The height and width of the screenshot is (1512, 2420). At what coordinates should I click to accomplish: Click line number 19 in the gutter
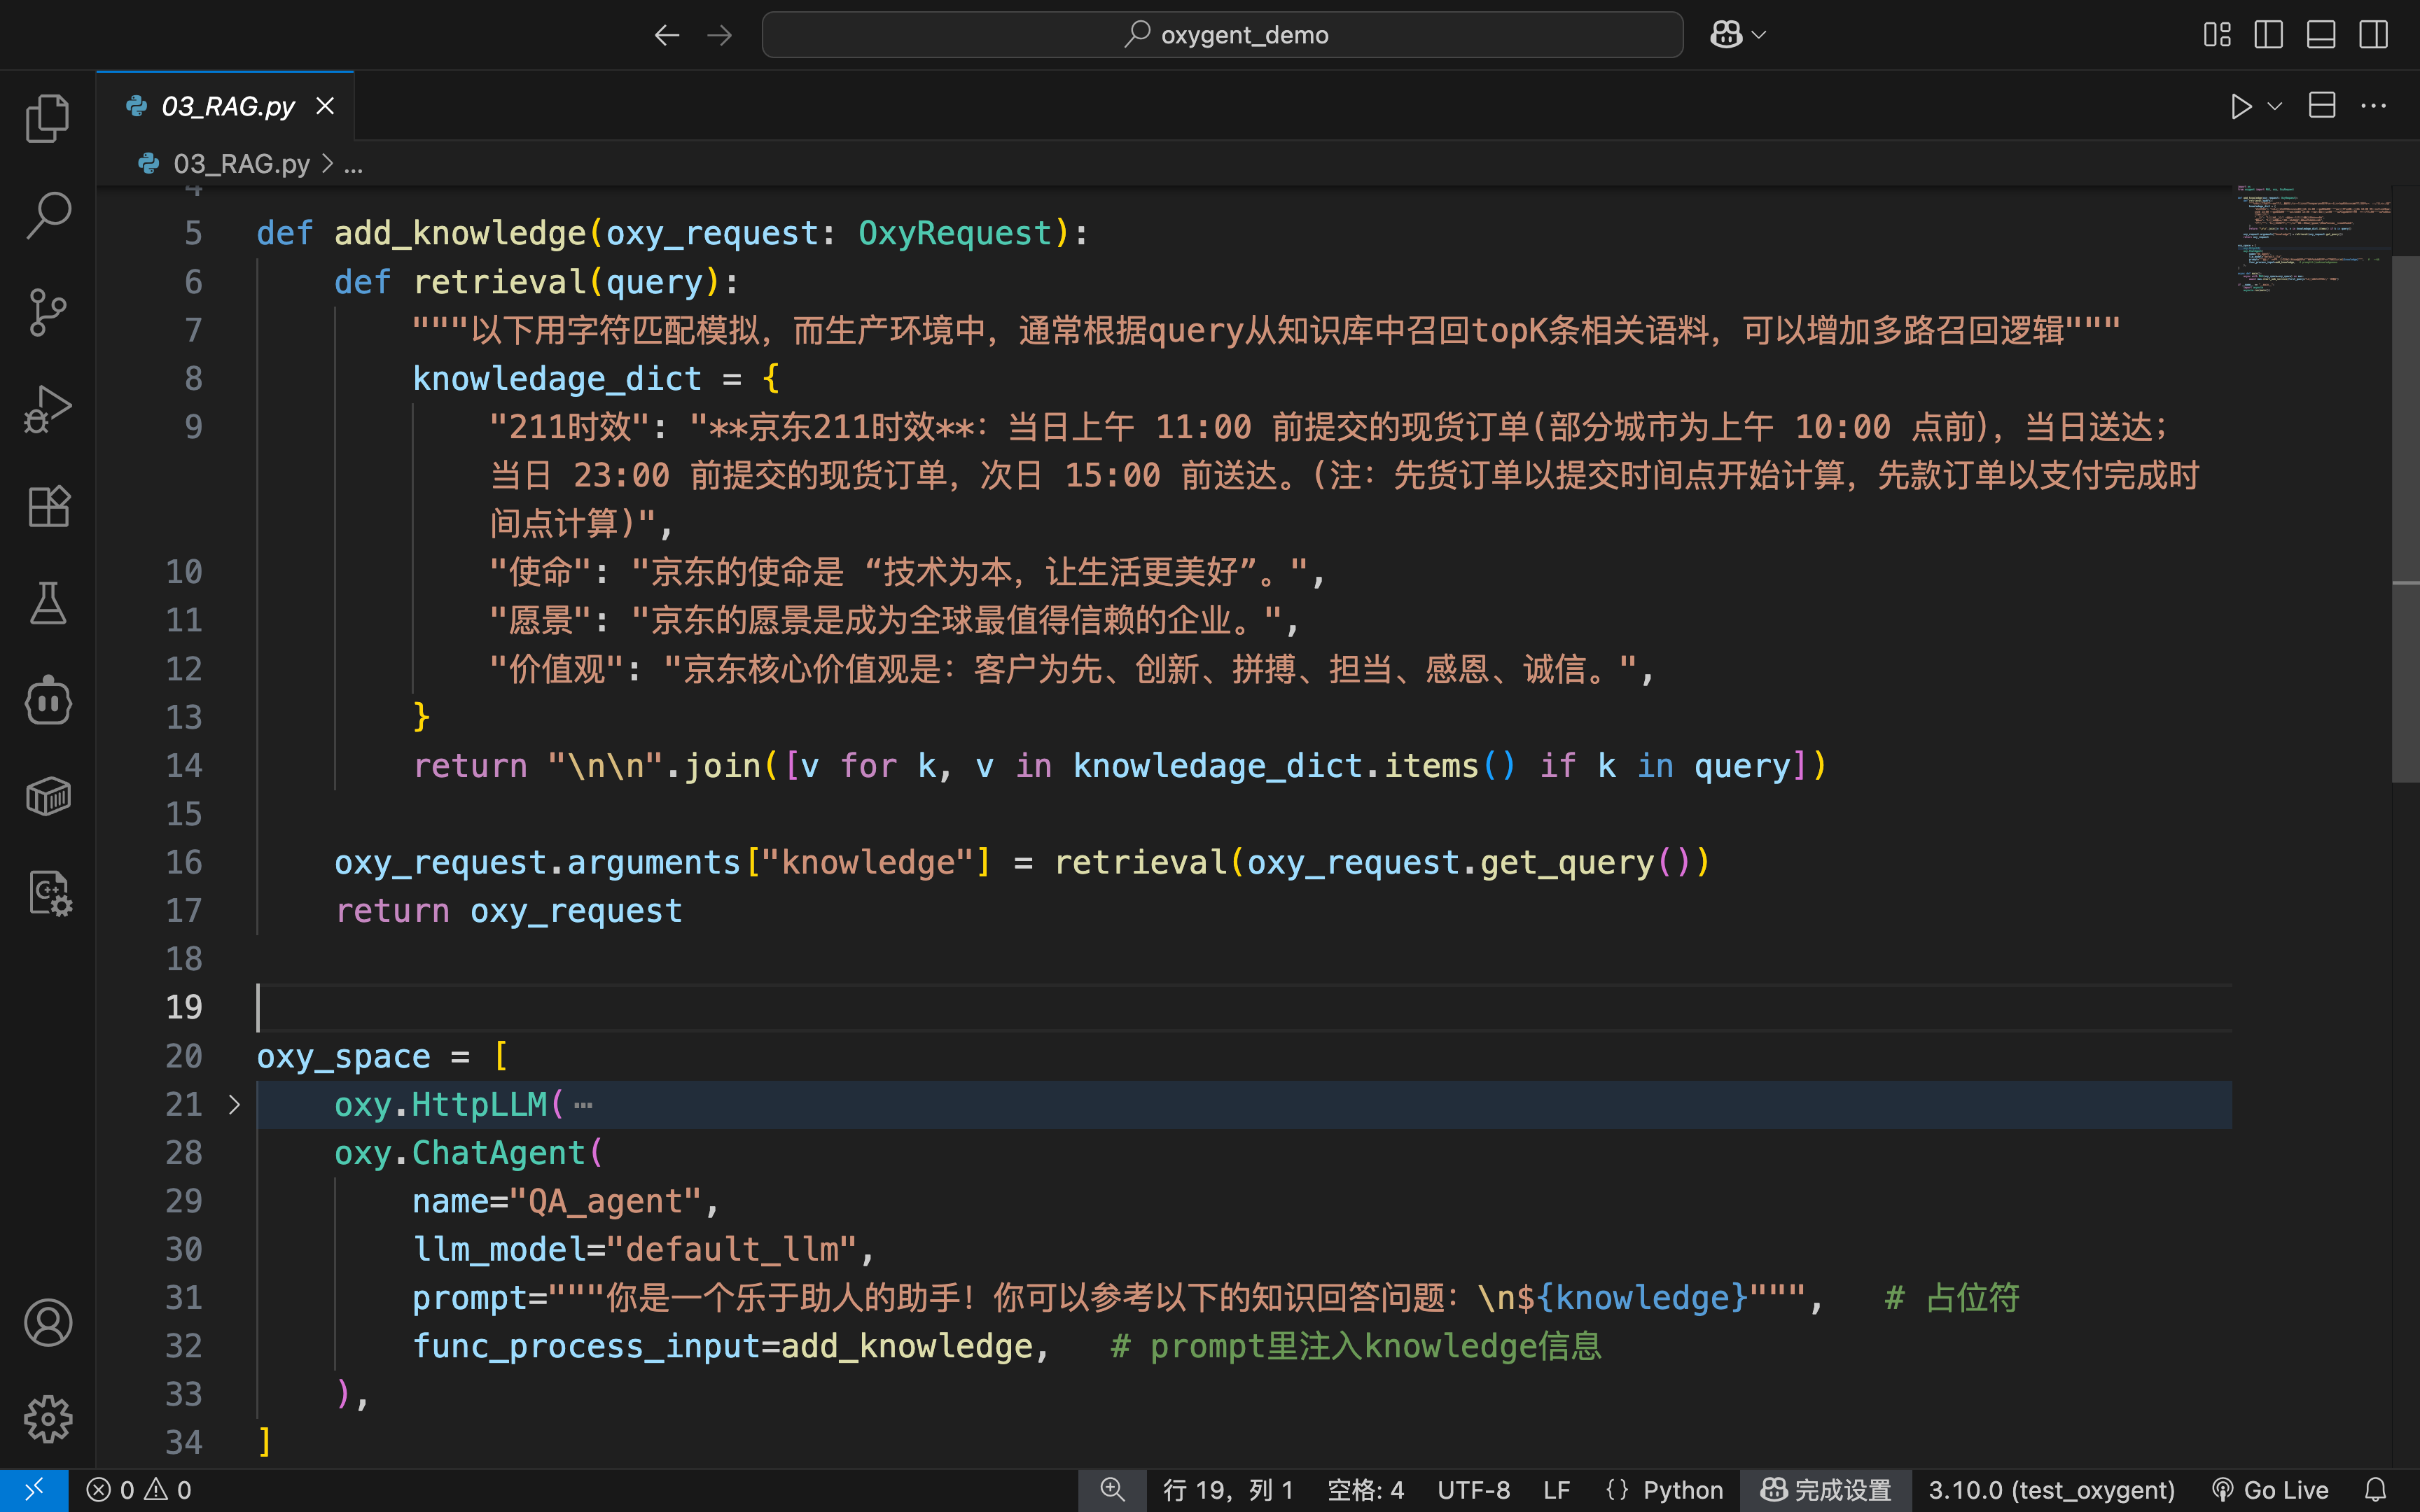184,1007
